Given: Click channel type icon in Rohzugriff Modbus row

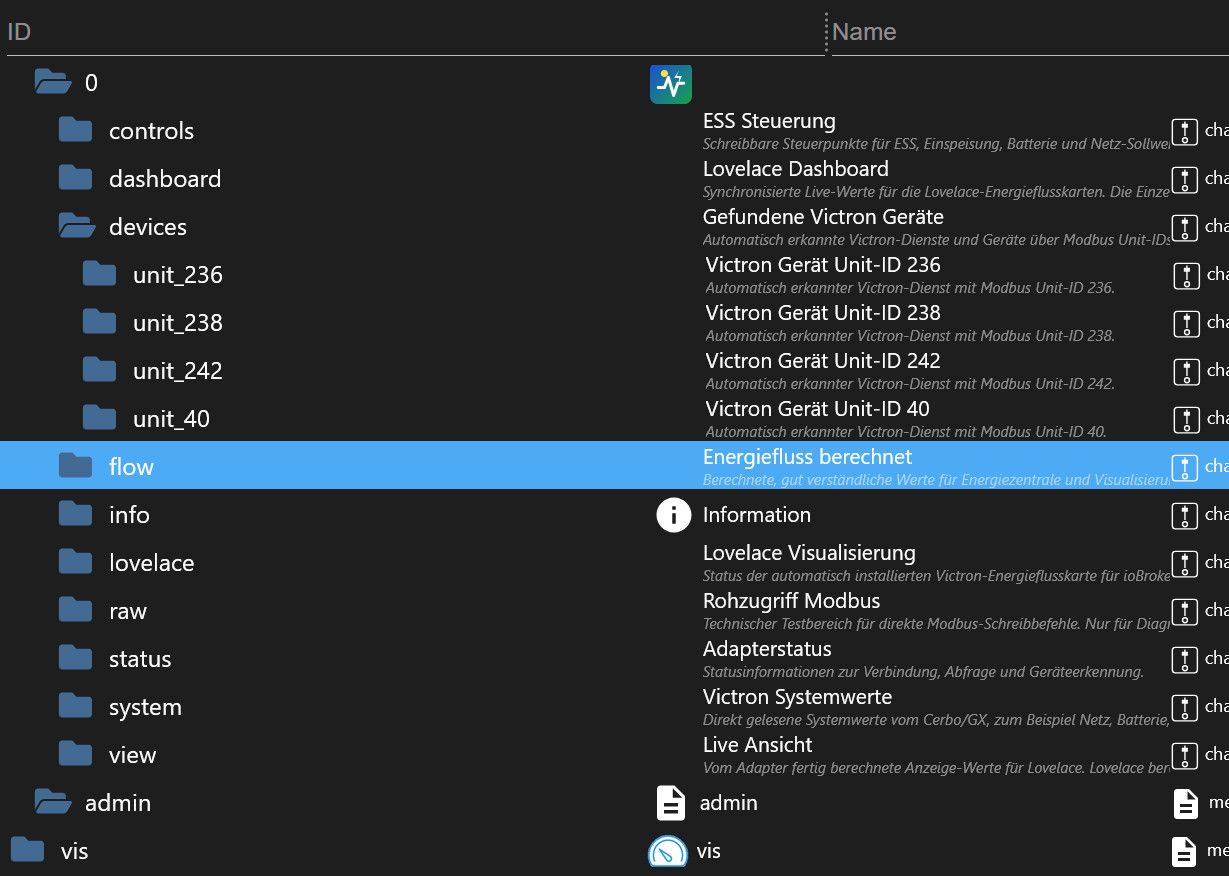Looking at the screenshot, I should [x=1185, y=611].
